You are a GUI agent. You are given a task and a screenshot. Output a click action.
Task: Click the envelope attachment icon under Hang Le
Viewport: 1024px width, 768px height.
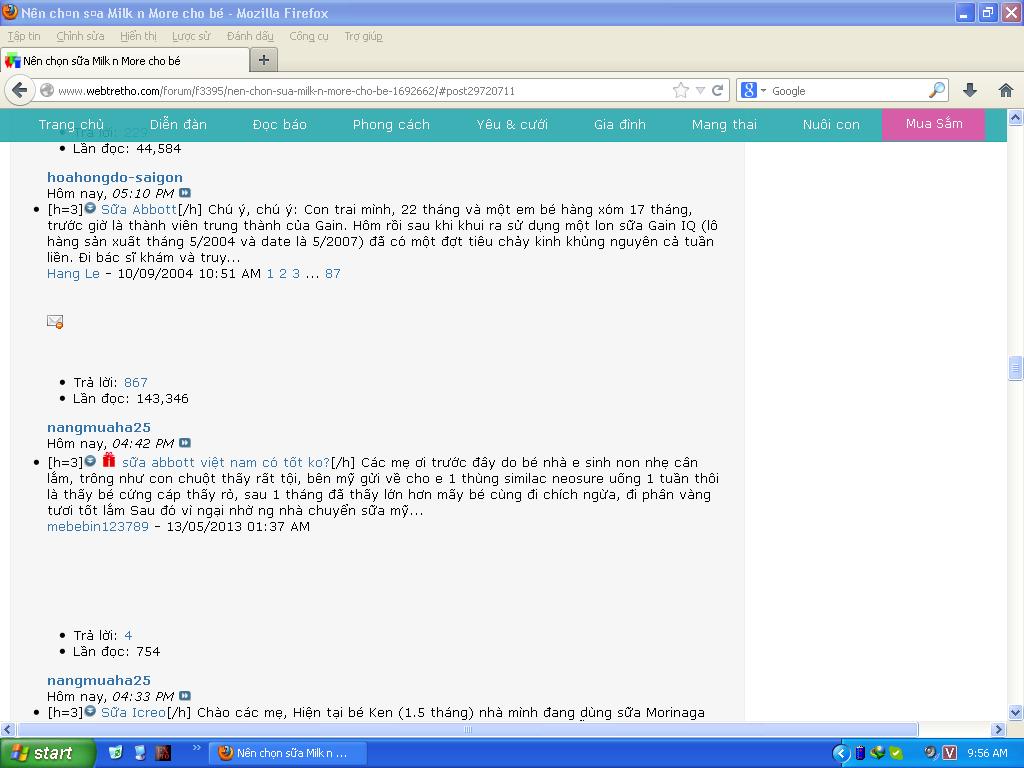[55, 321]
